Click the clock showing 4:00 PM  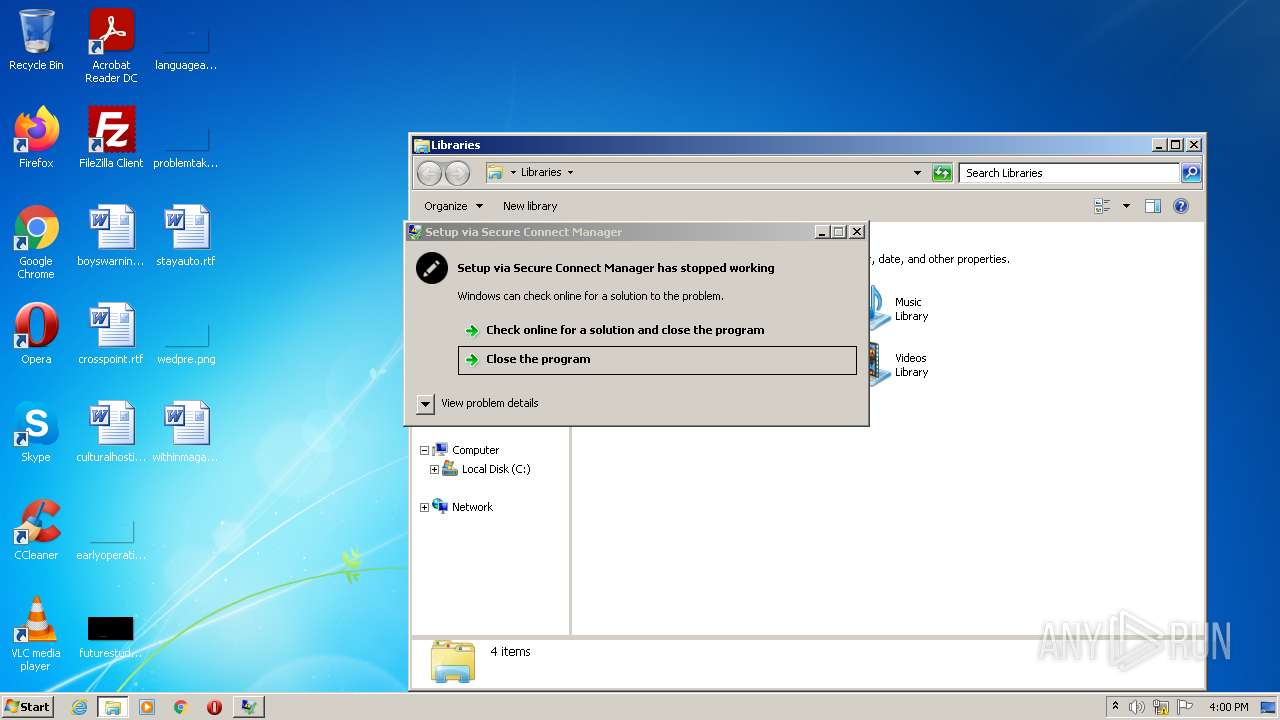point(1228,707)
